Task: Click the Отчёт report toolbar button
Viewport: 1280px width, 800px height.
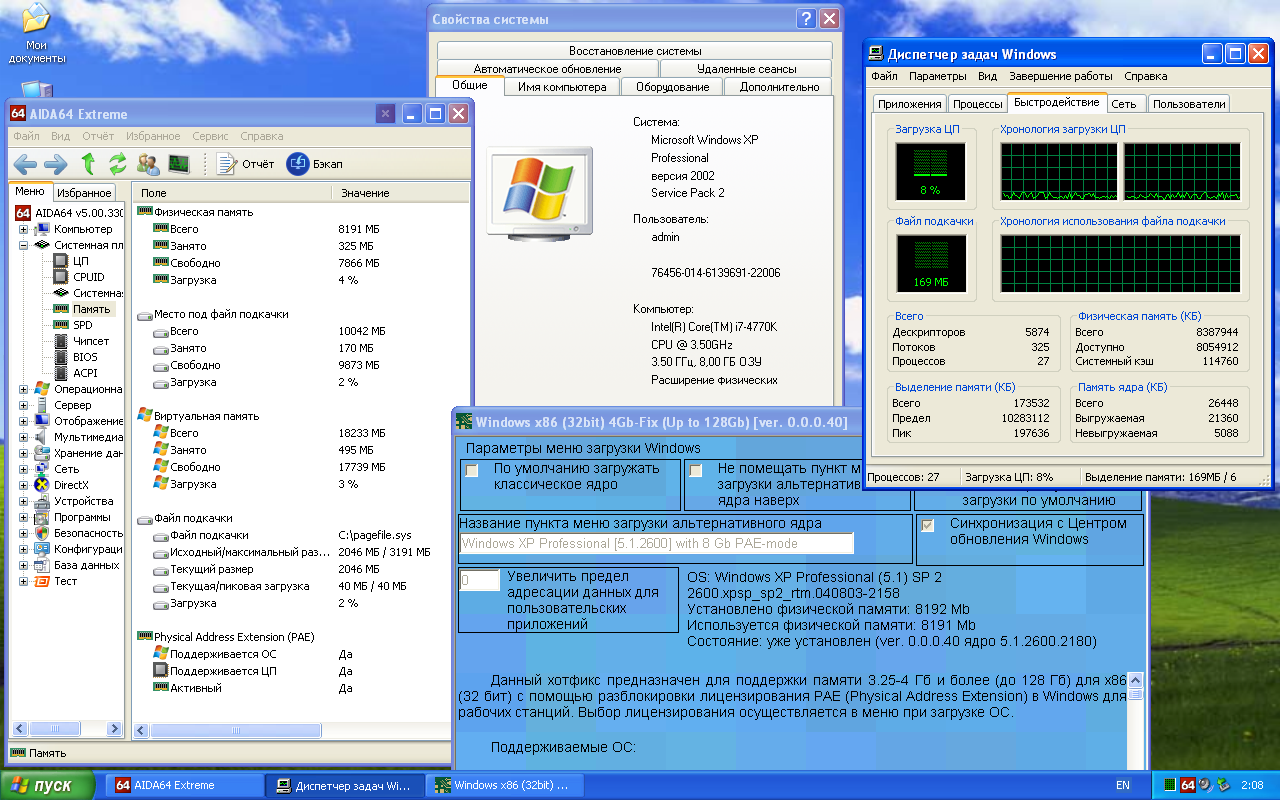Action: point(245,164)
